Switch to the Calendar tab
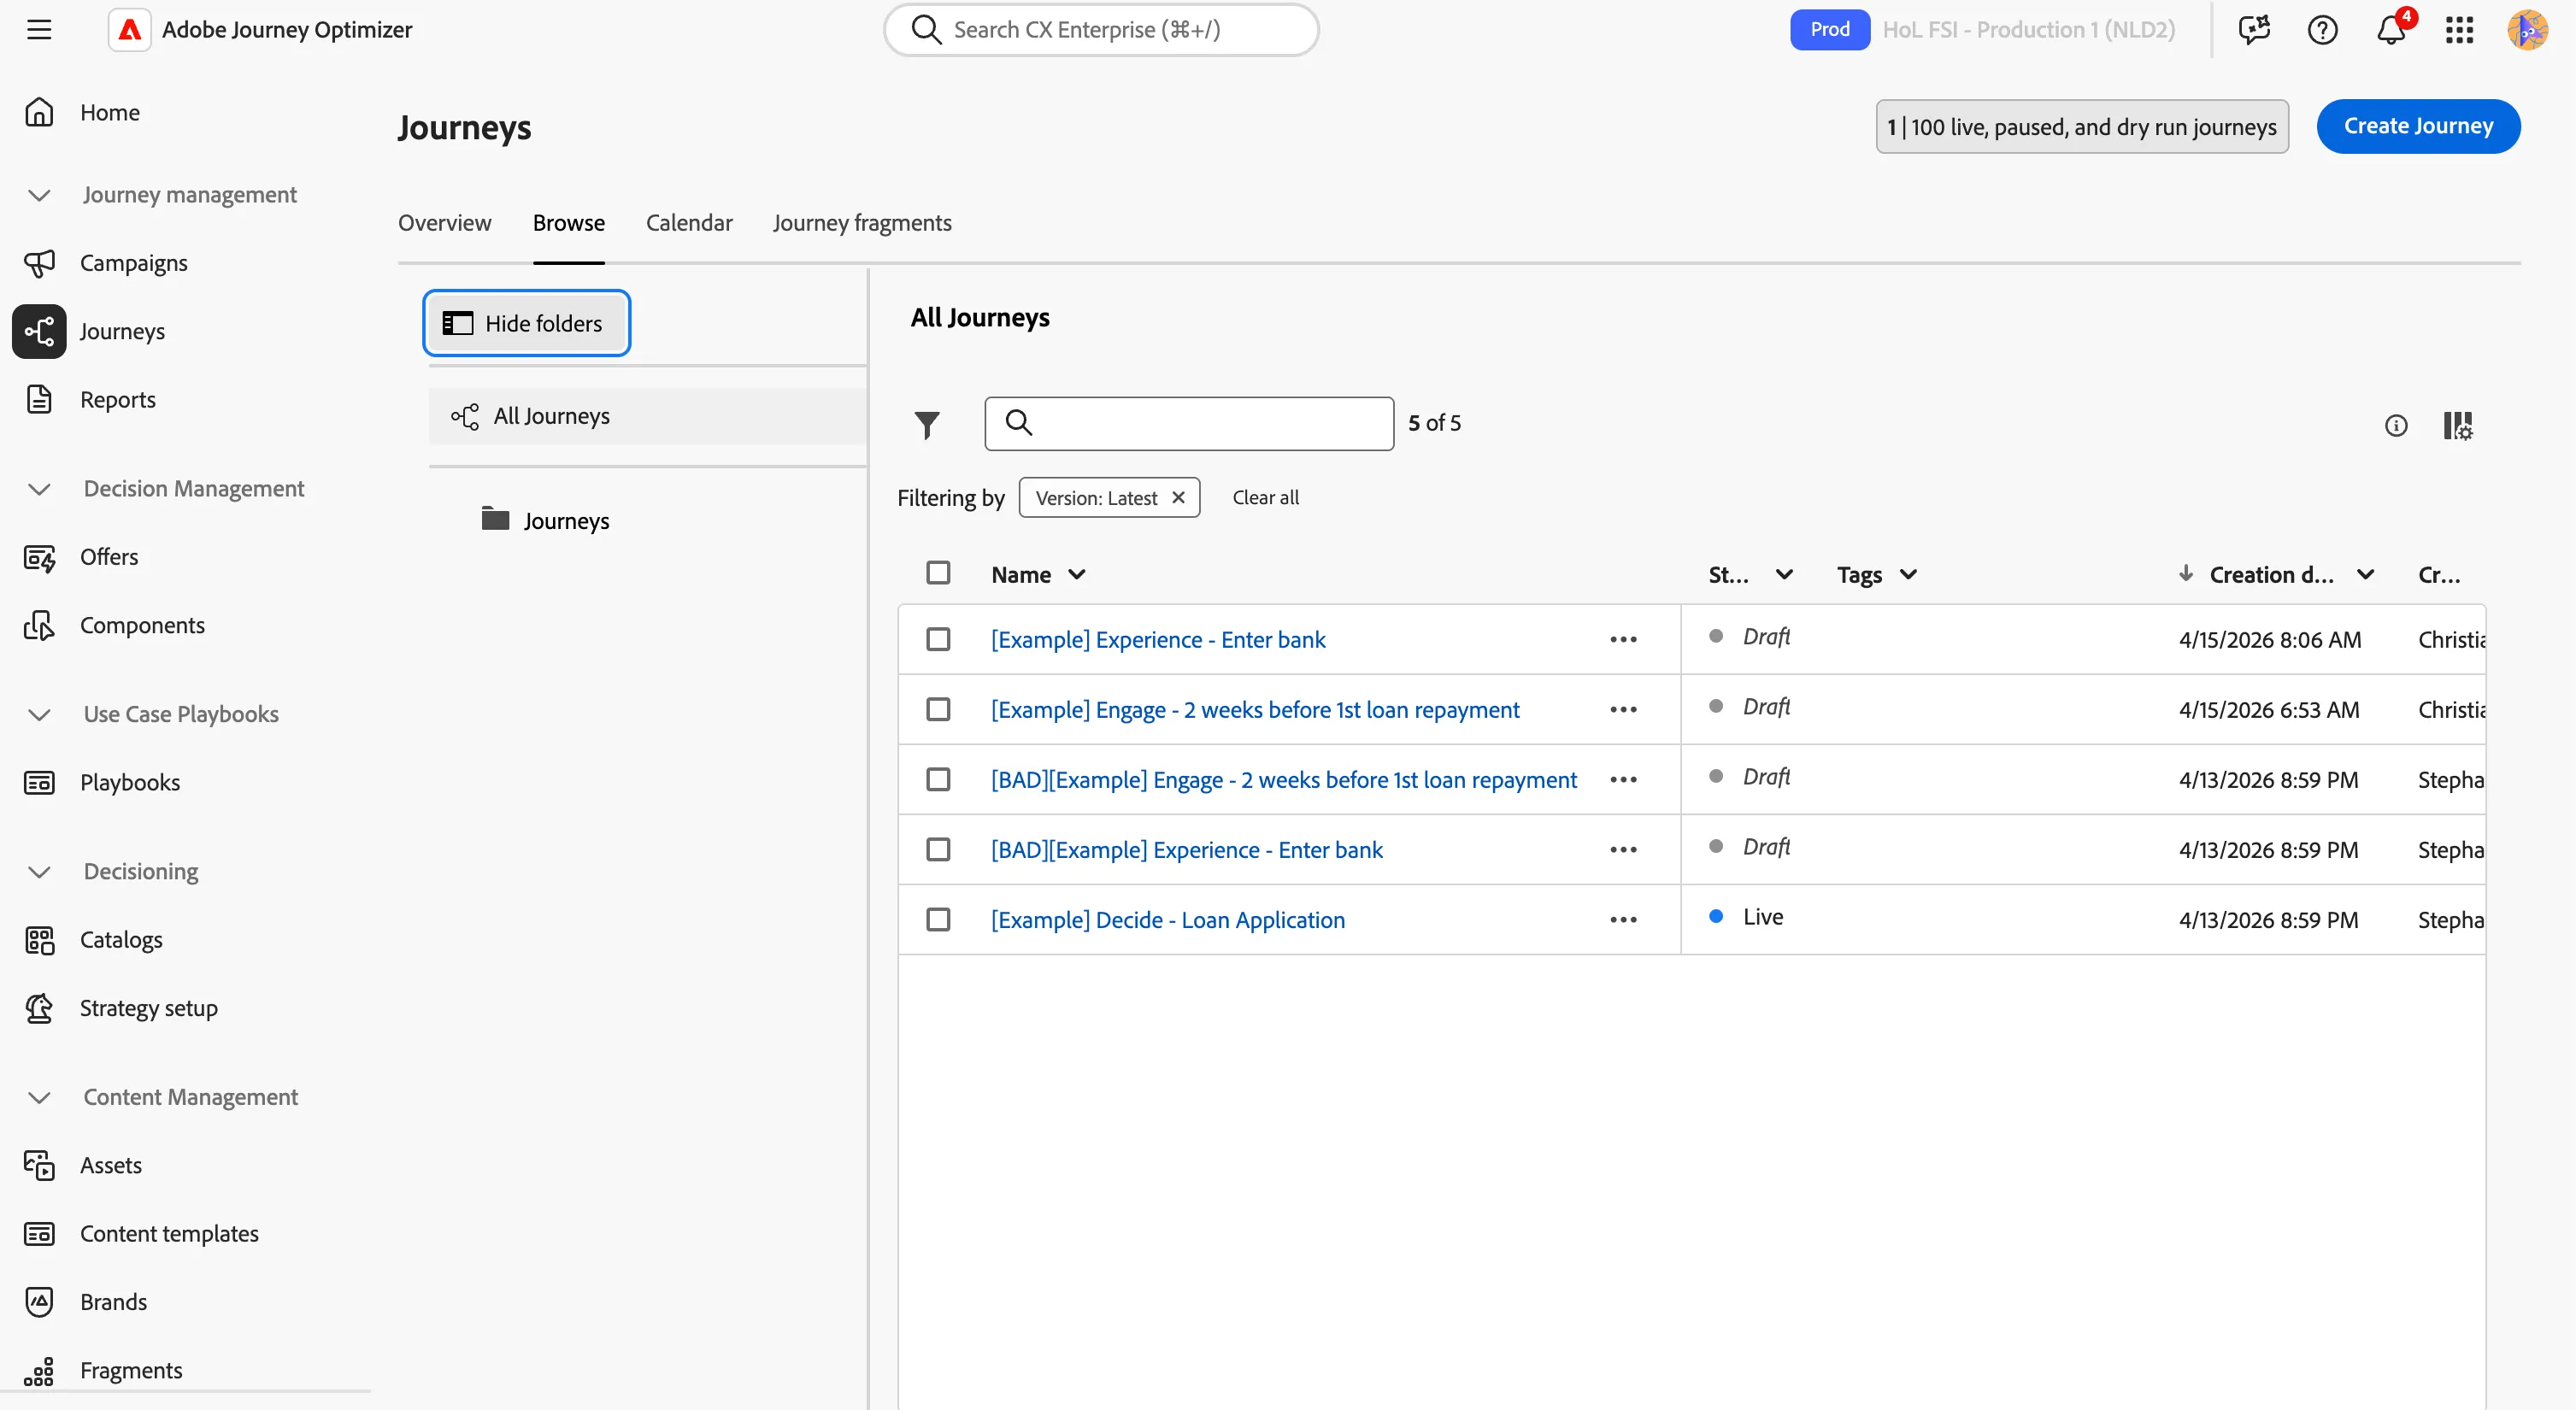The height and width of the screenshot is (1410, 2576). tap(689, 222)
